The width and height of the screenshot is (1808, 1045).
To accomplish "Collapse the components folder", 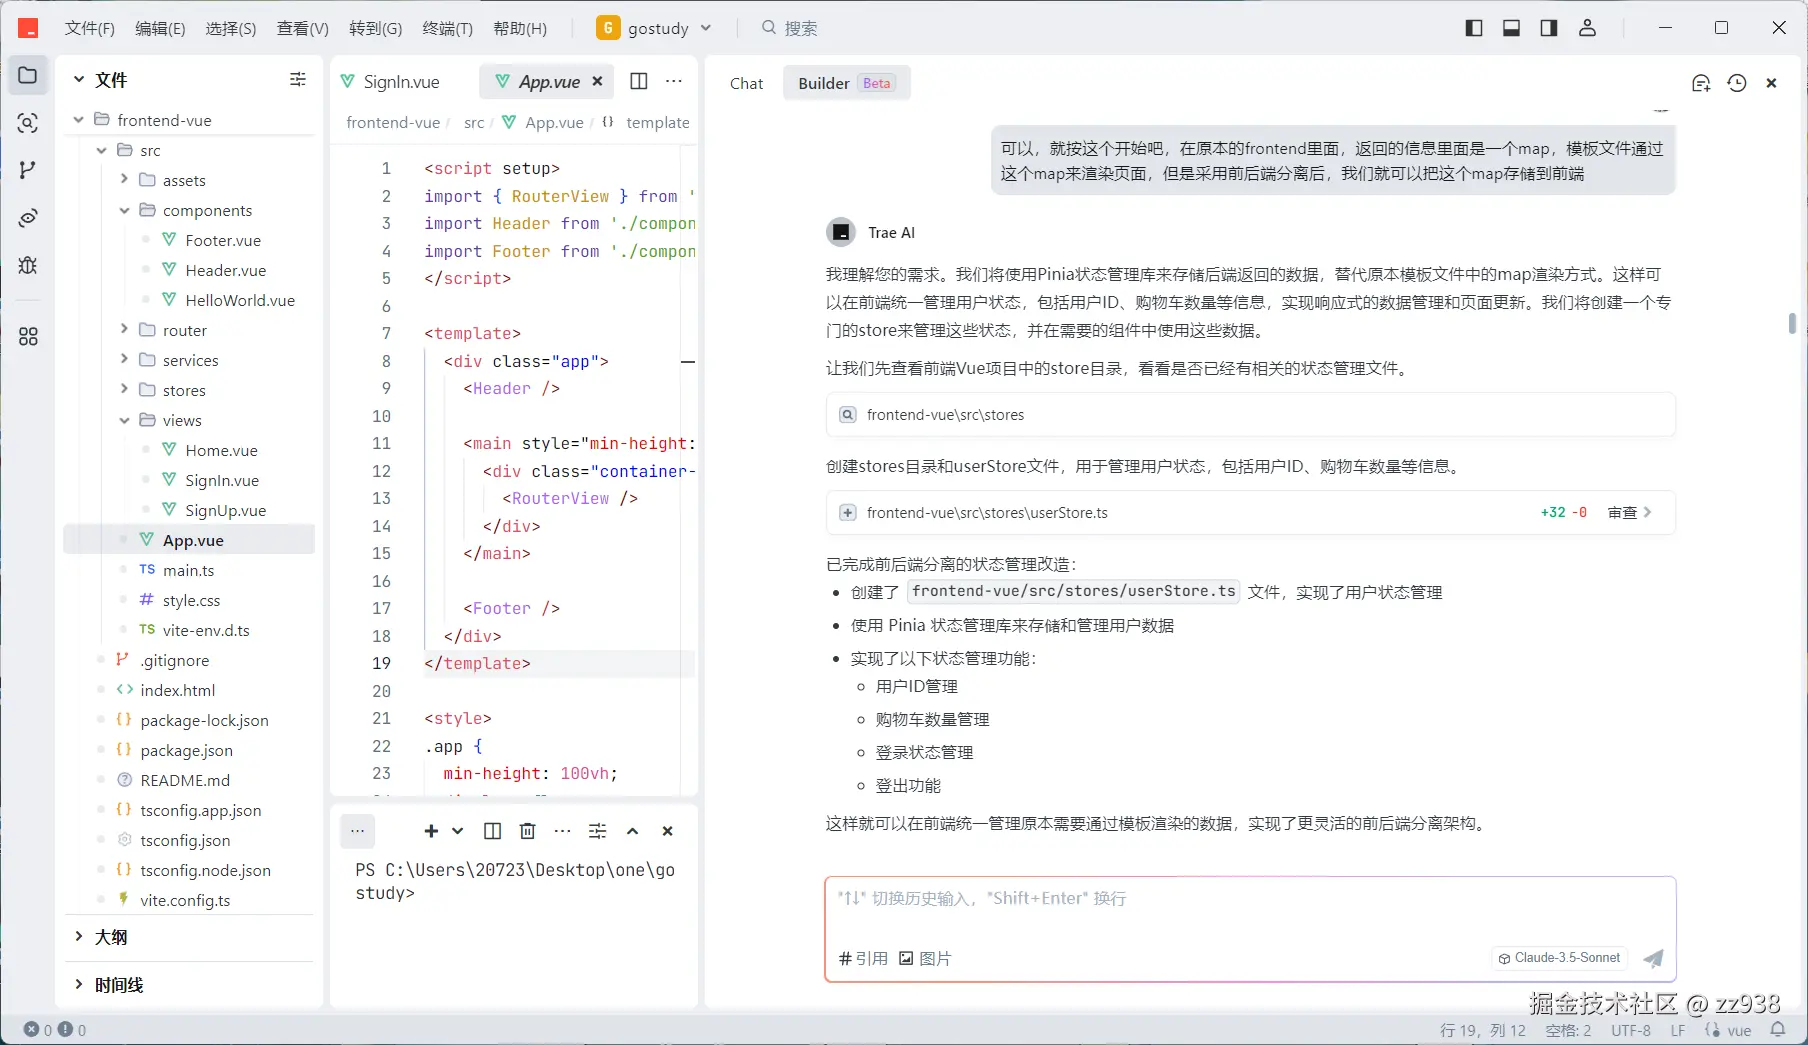I will click(x=124, y=210).
